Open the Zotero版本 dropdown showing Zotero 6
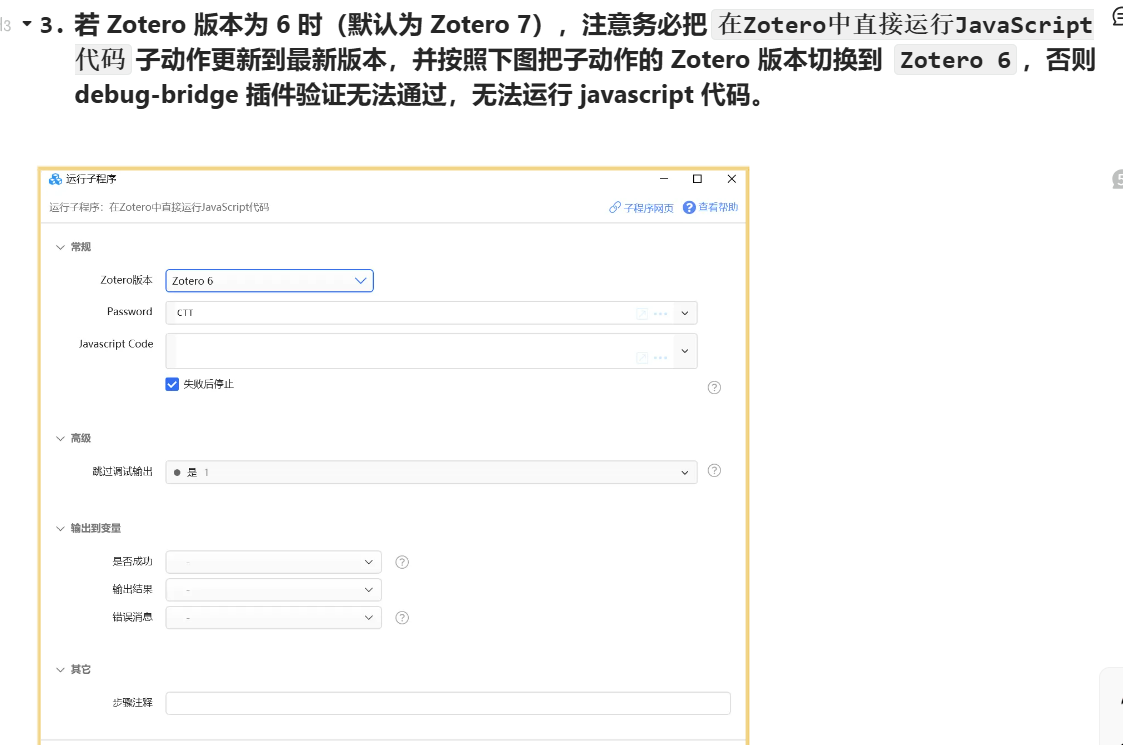The height and width of the screenshot is (745, 1123). pos(269,281)
